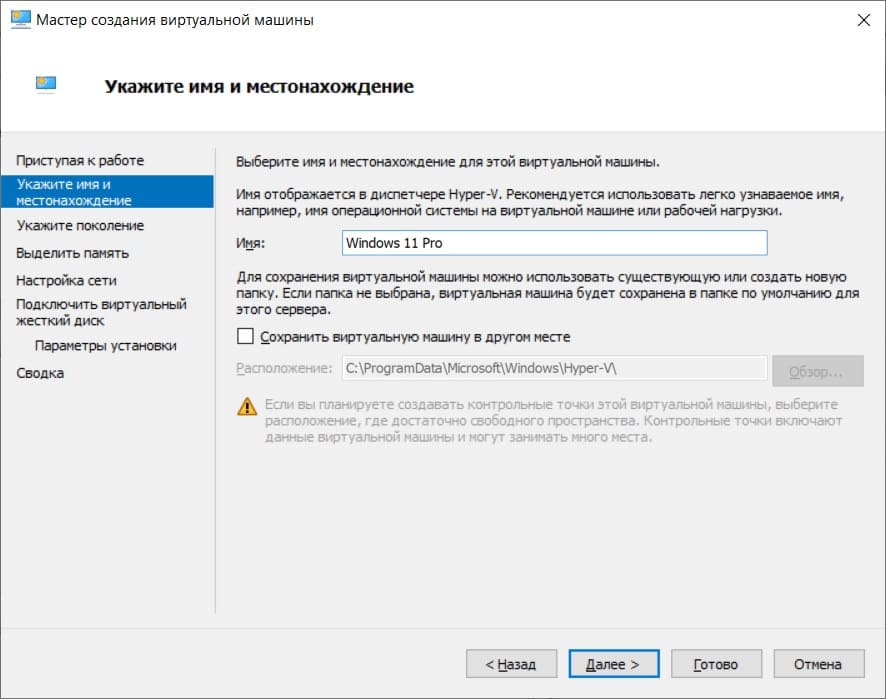Cancel the wizard with "Отмена"

point(818,663)
